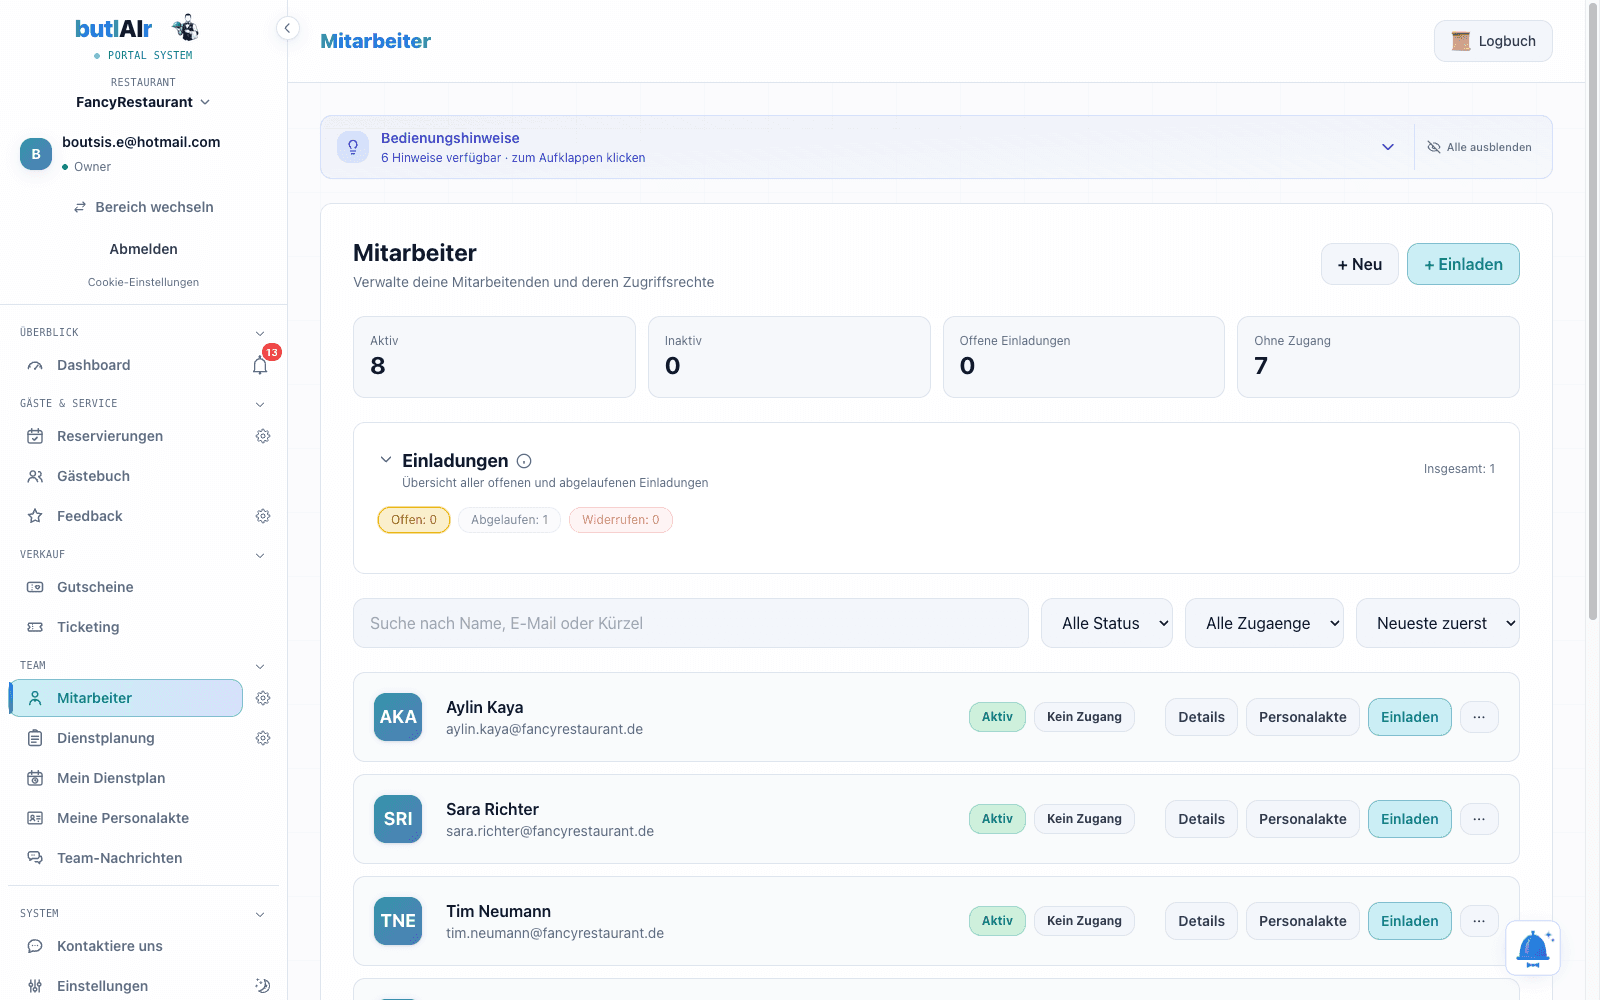The image size is (1600, 1000).
Task: Open Feedback settings gear
Action: pos(263,516)
